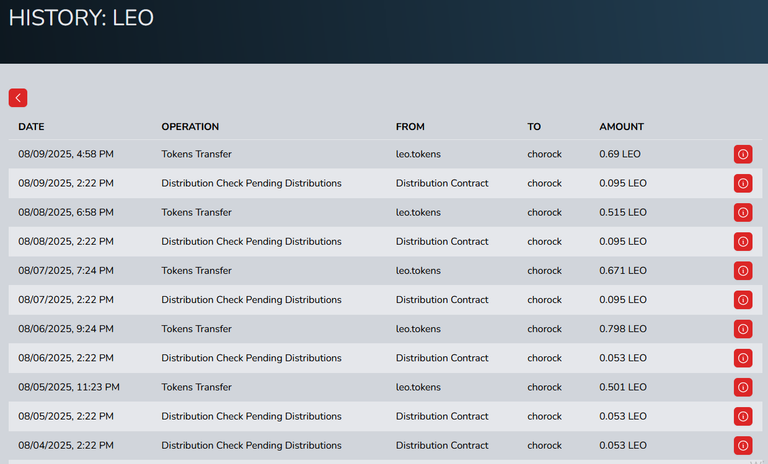Select the leo.tokens sender on 08/09/2025
768x464 pixels.
coord(418,154)
